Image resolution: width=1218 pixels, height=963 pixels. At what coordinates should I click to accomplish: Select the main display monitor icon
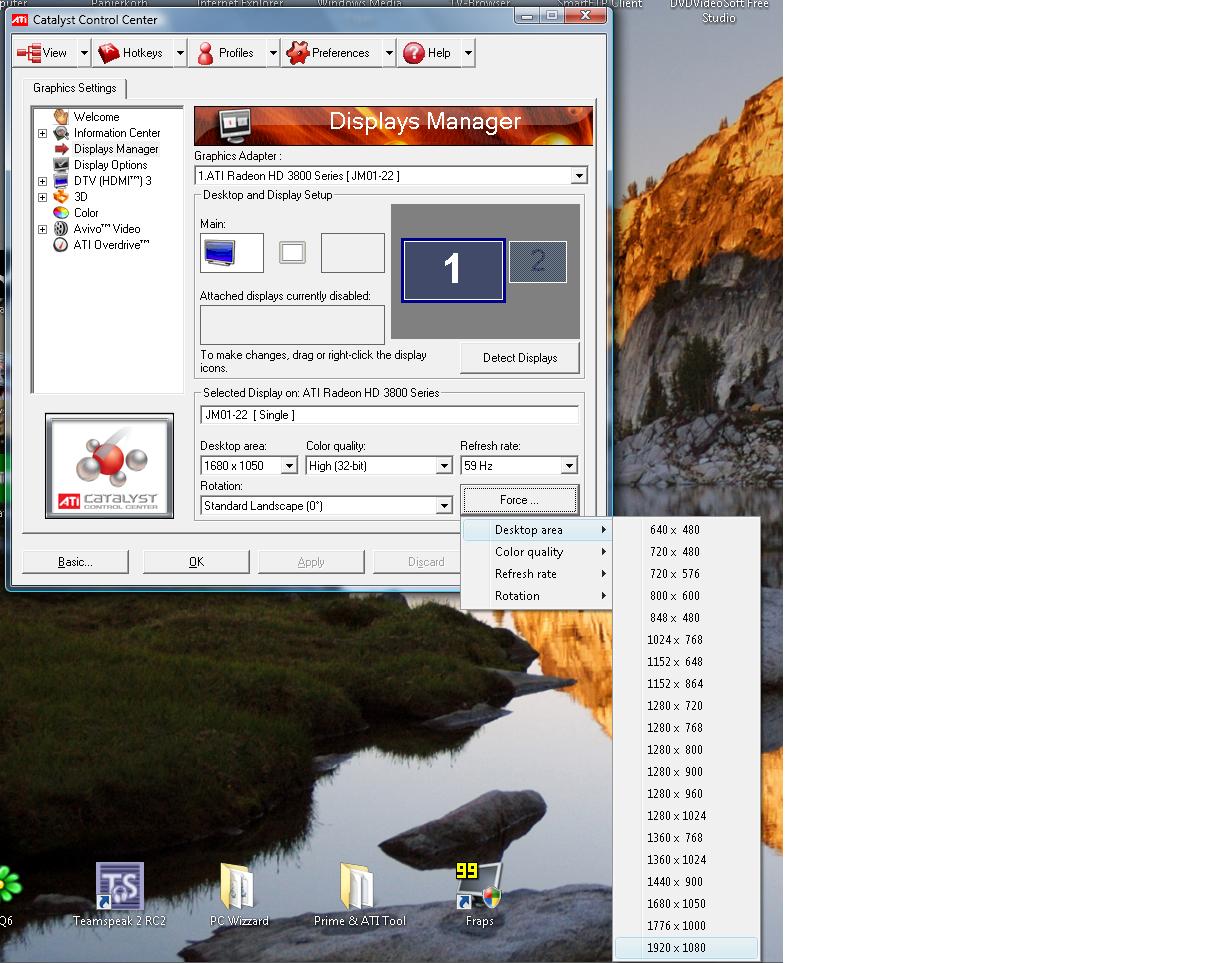tap(220, 253)
